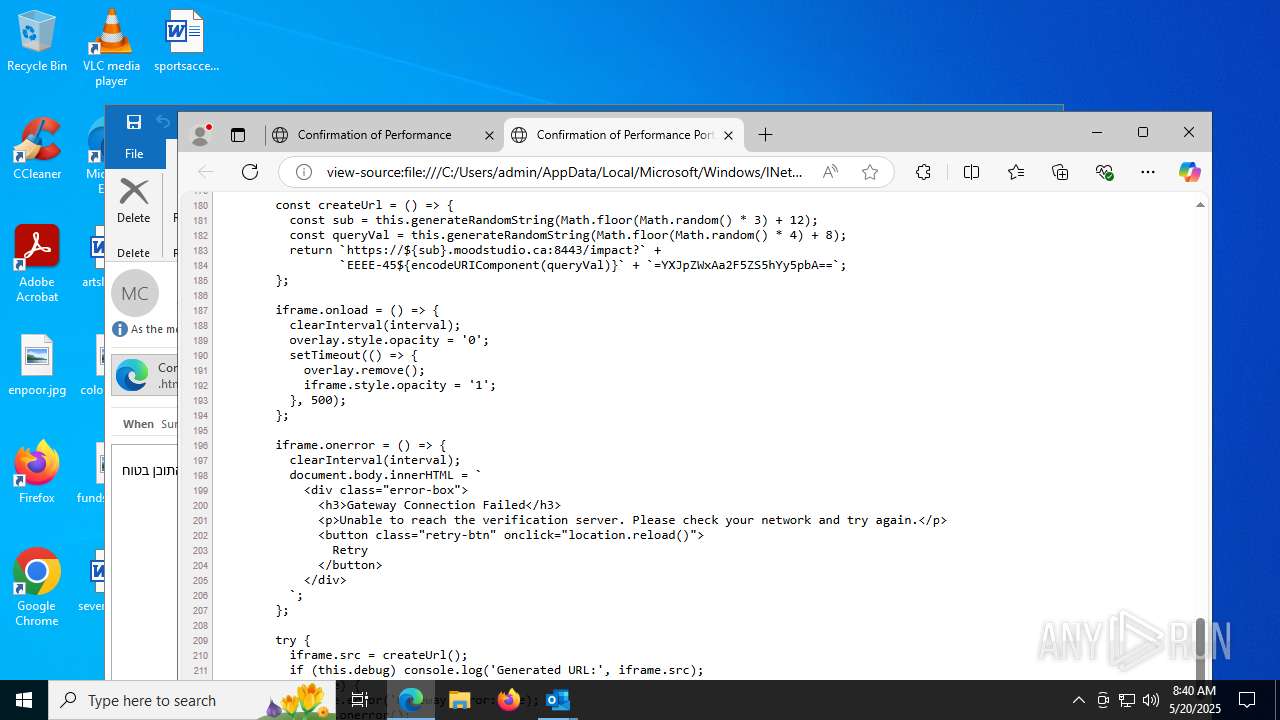Click the scrollbar up arrow
The width and height of the screenshot is (1280, 720).
(x=1201, y=204)
